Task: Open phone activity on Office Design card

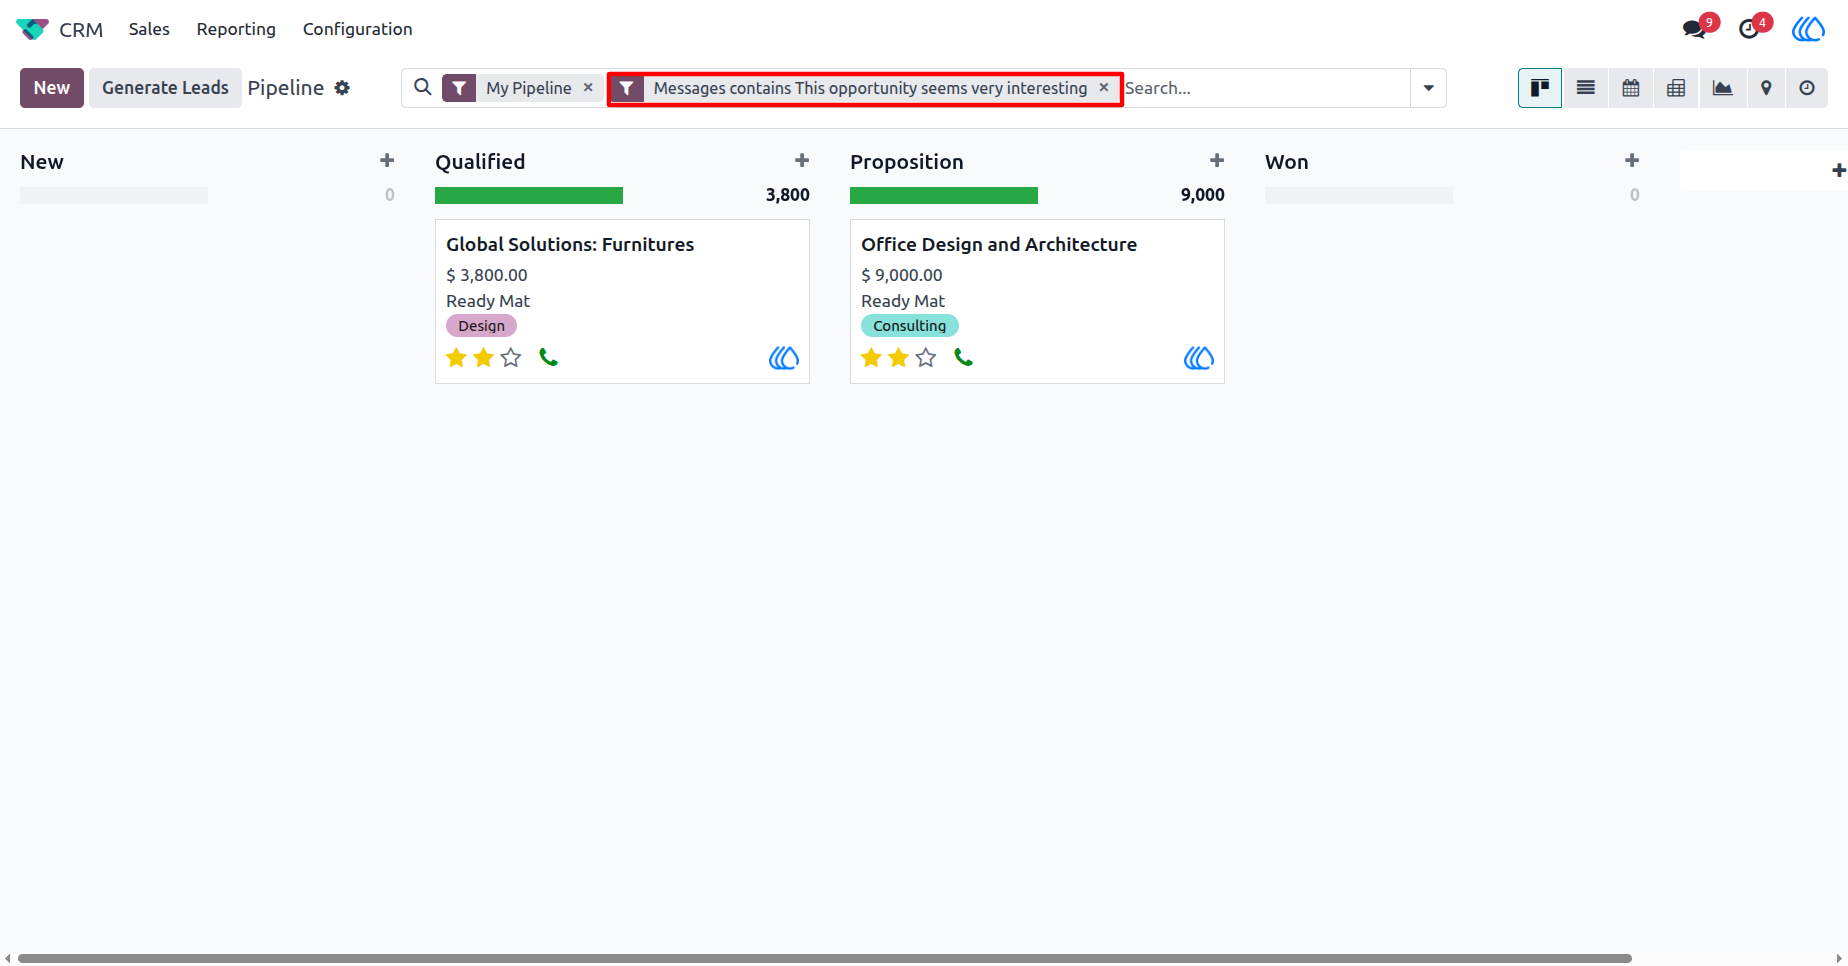Action: click(x=963, y=357)
